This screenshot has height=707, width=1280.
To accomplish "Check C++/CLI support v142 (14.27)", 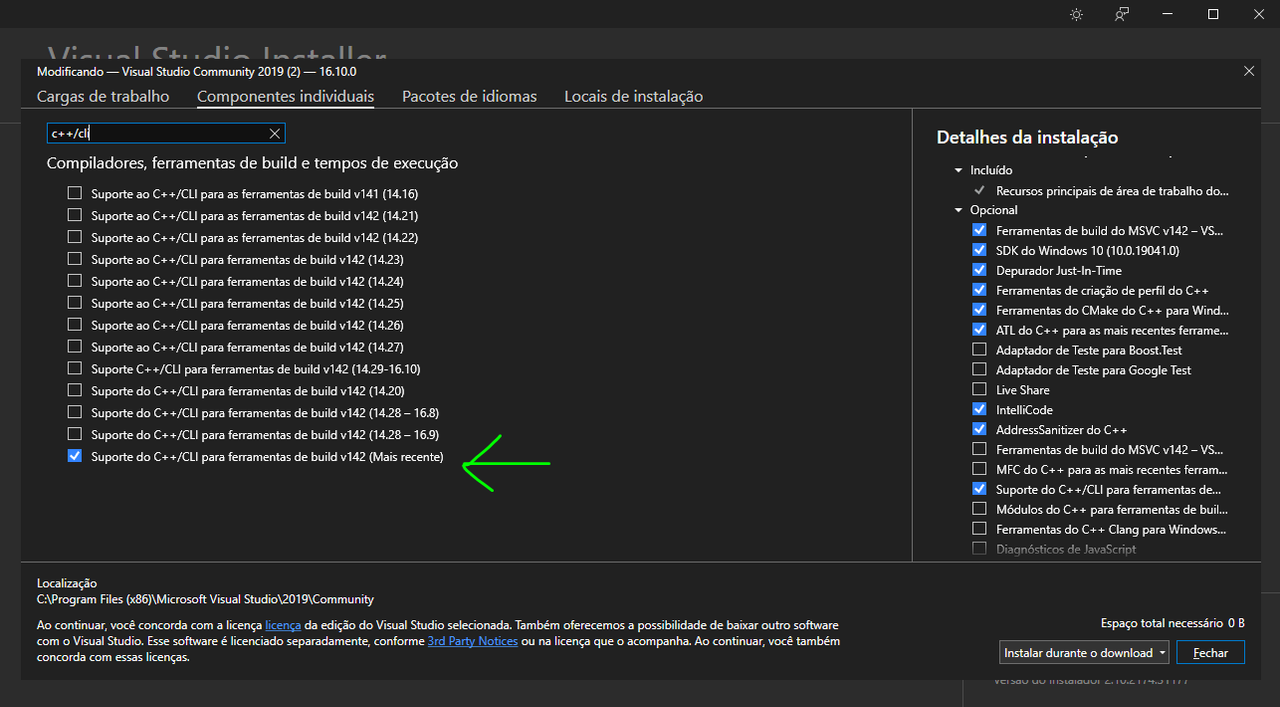I will (74, 346).
